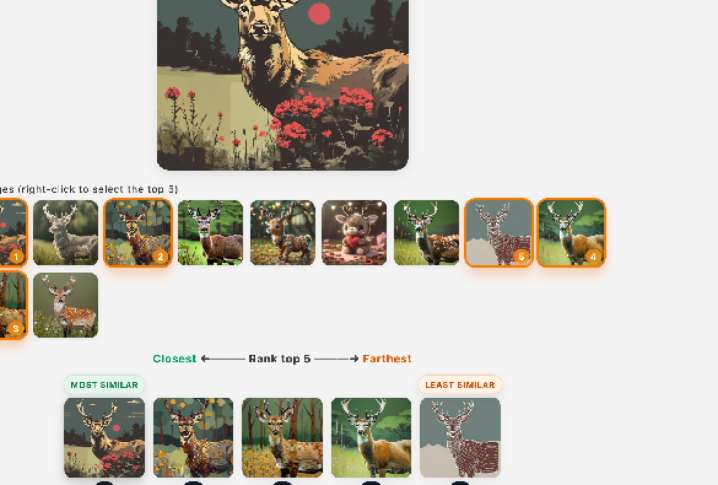
Task: Select the grey misty deer thumbnail
Action: click(x=65, y=233)
